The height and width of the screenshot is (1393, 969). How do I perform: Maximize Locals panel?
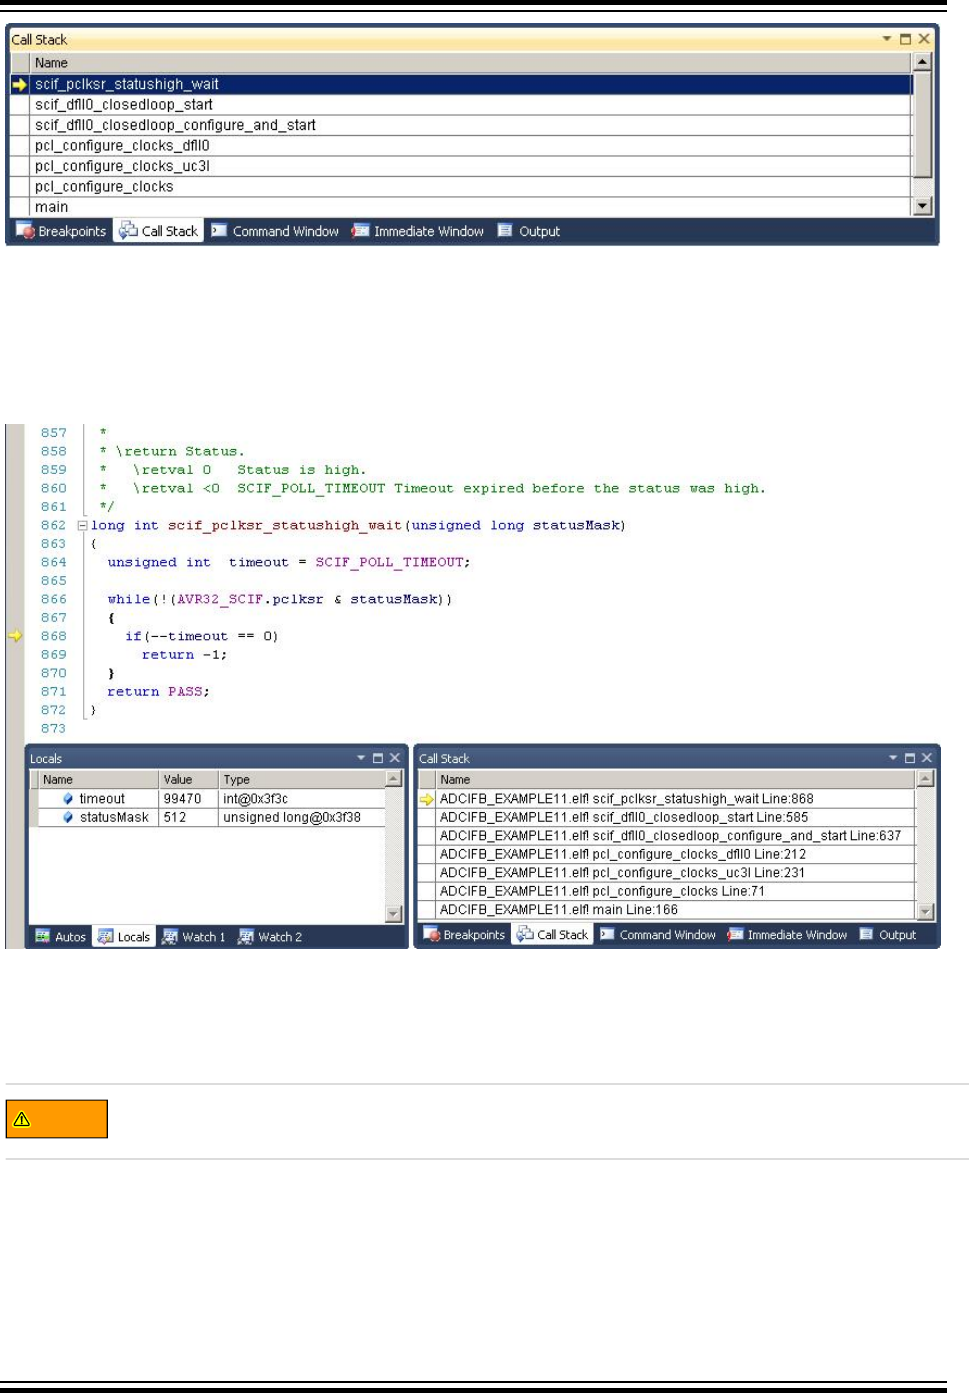pyautogui.click(x=378, y=758)
